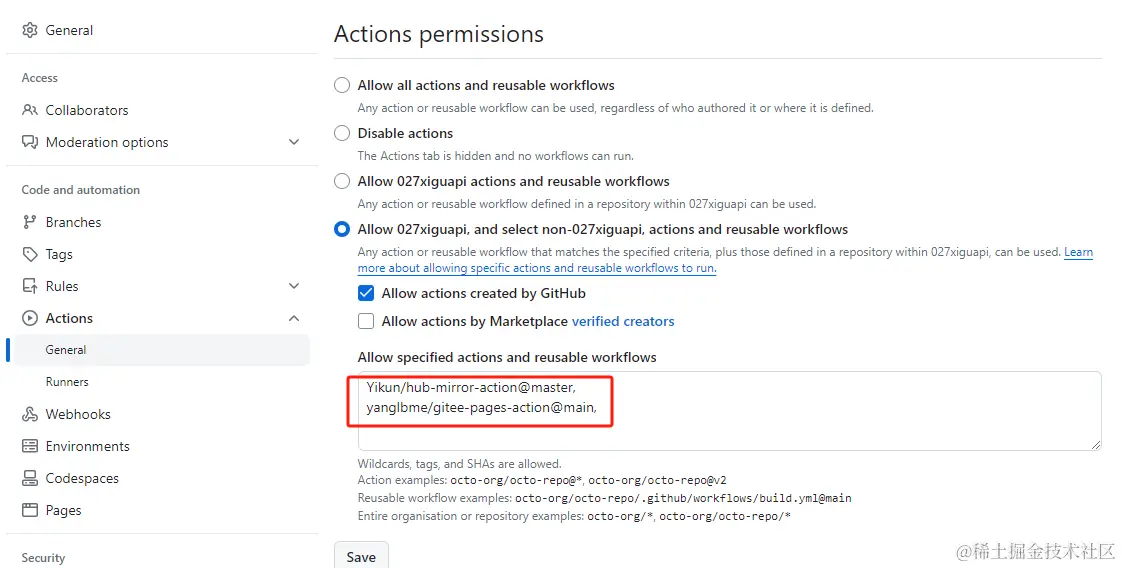Enable Allow actions by Marketplace verified creators
Image resolution: width=1122 pixels, height=568 pixels.
pos(366,321)
